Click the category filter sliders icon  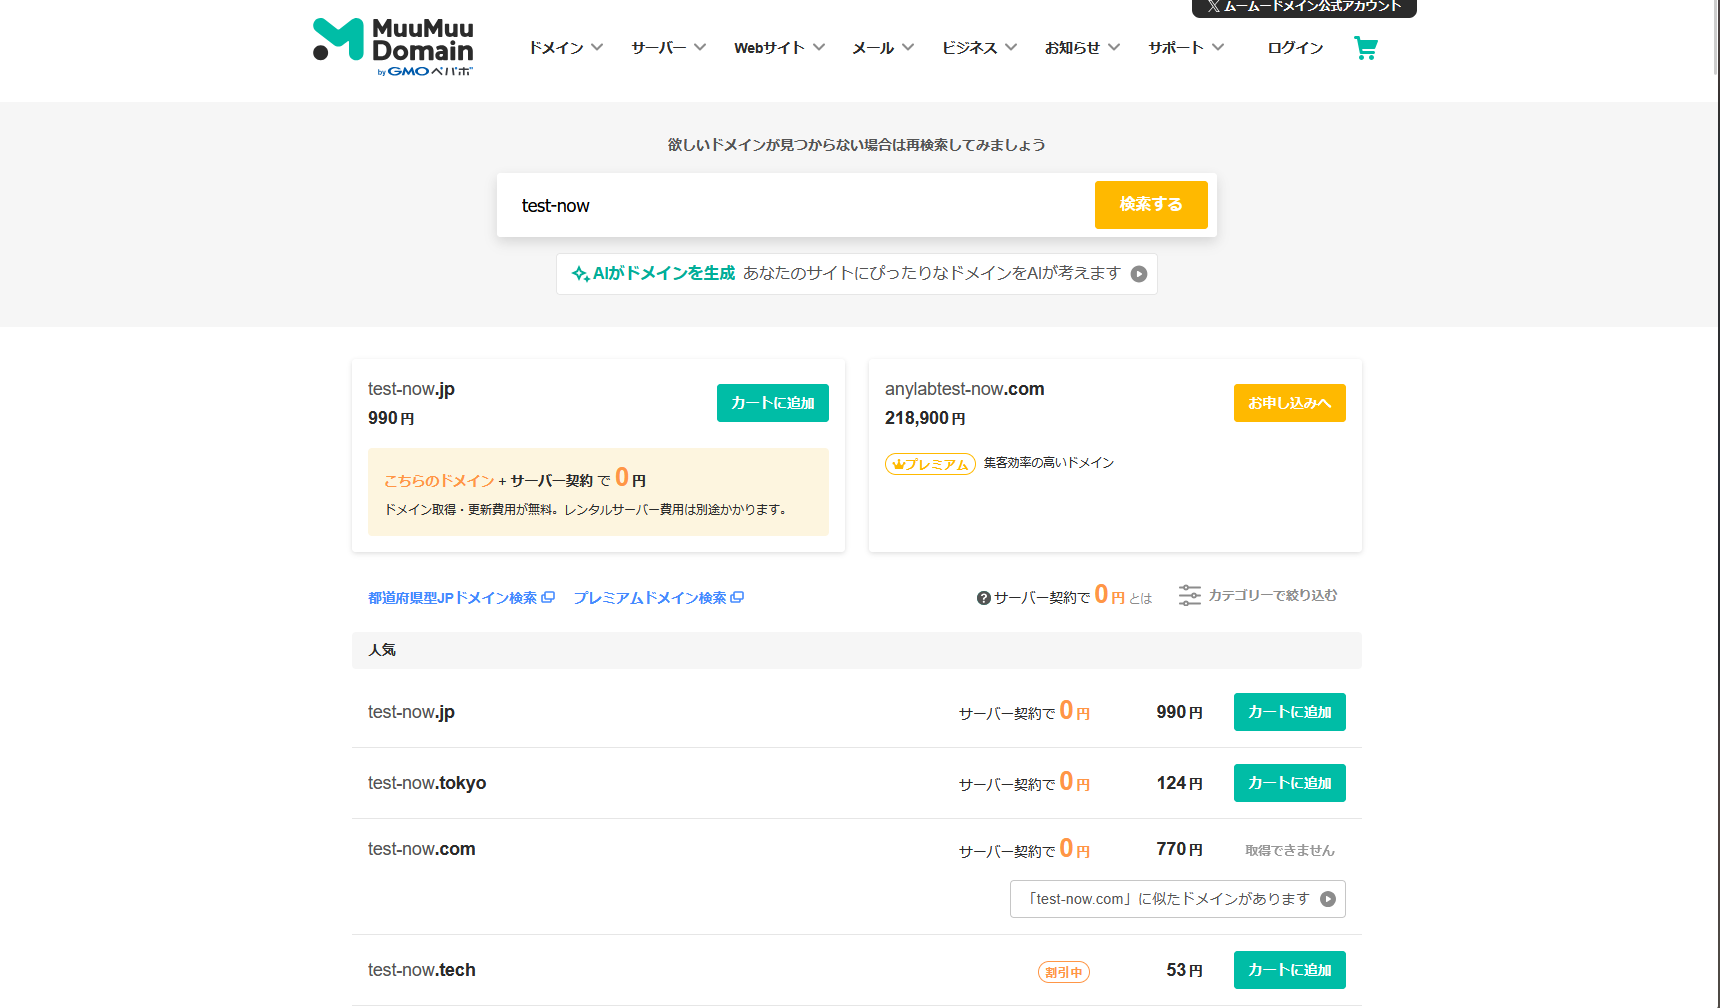click(x=1189, y=595)
